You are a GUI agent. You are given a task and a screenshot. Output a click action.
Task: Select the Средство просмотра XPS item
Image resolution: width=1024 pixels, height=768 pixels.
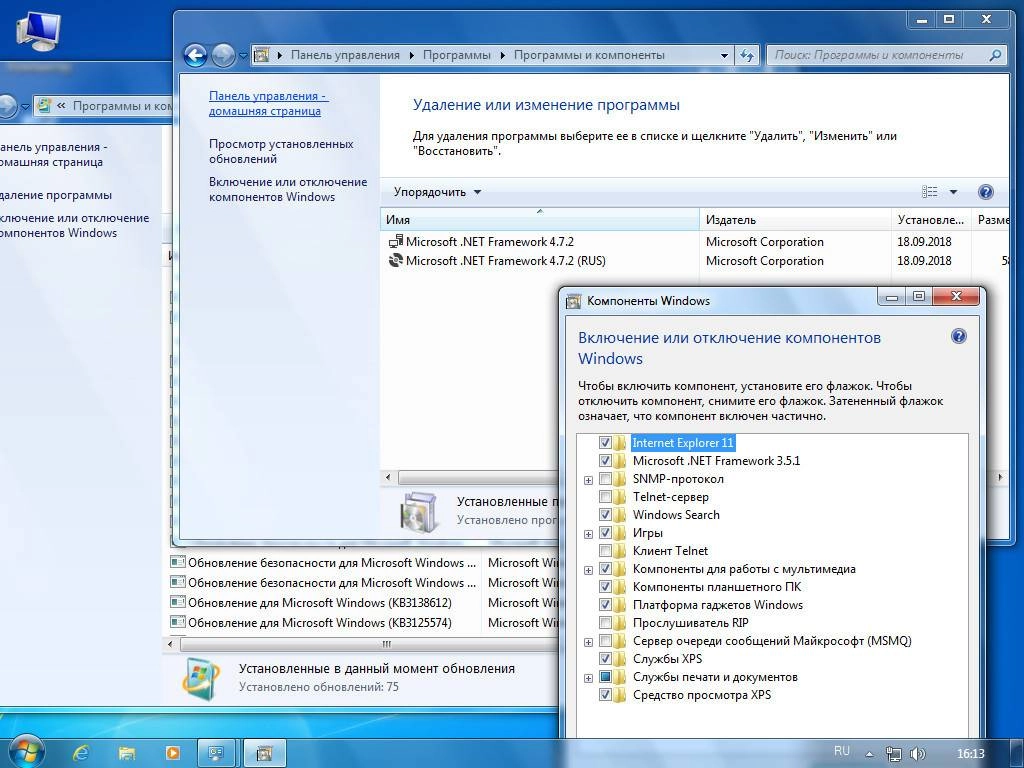pyautogui.click(x=701, y=695)
